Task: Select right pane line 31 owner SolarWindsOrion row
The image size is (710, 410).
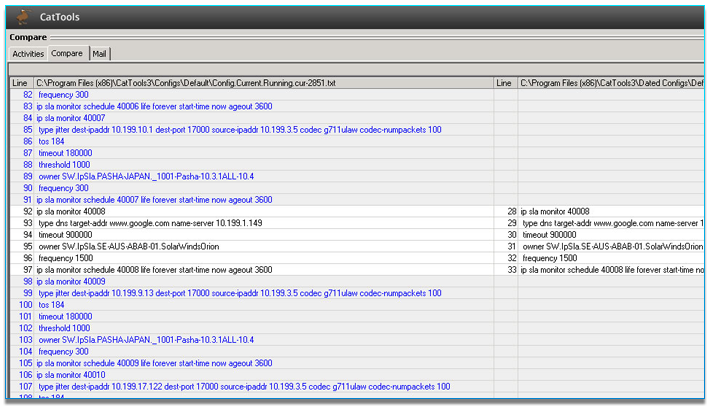Action: coord(612,246)
